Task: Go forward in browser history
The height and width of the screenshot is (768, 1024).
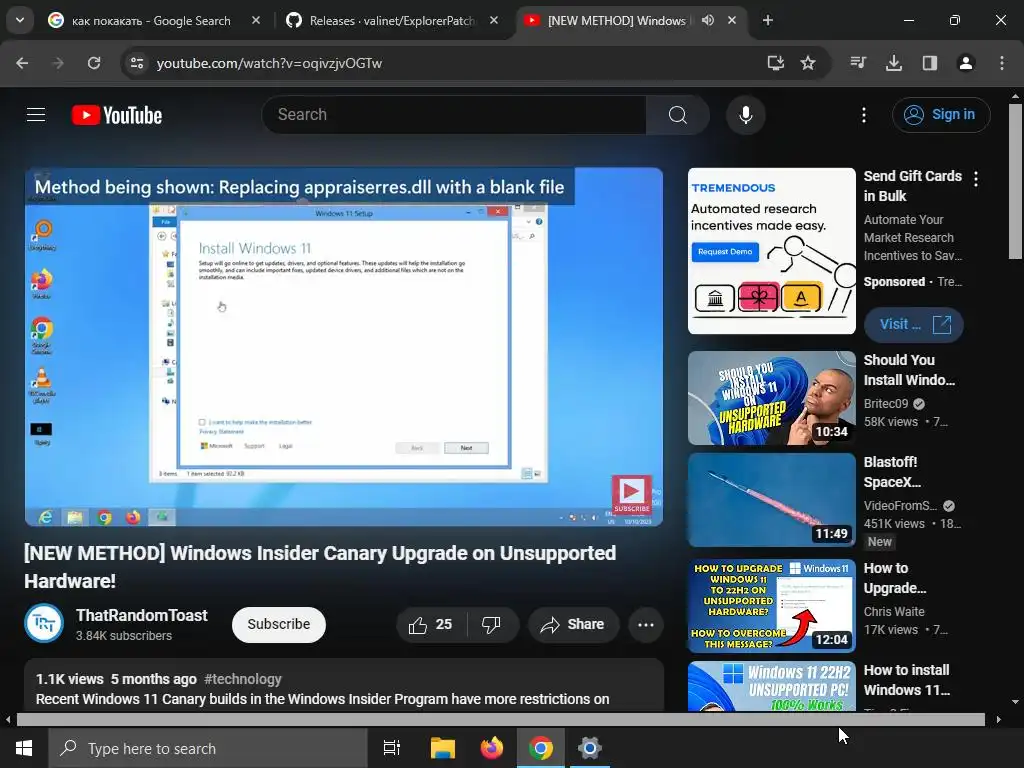Action: point(58,63)
